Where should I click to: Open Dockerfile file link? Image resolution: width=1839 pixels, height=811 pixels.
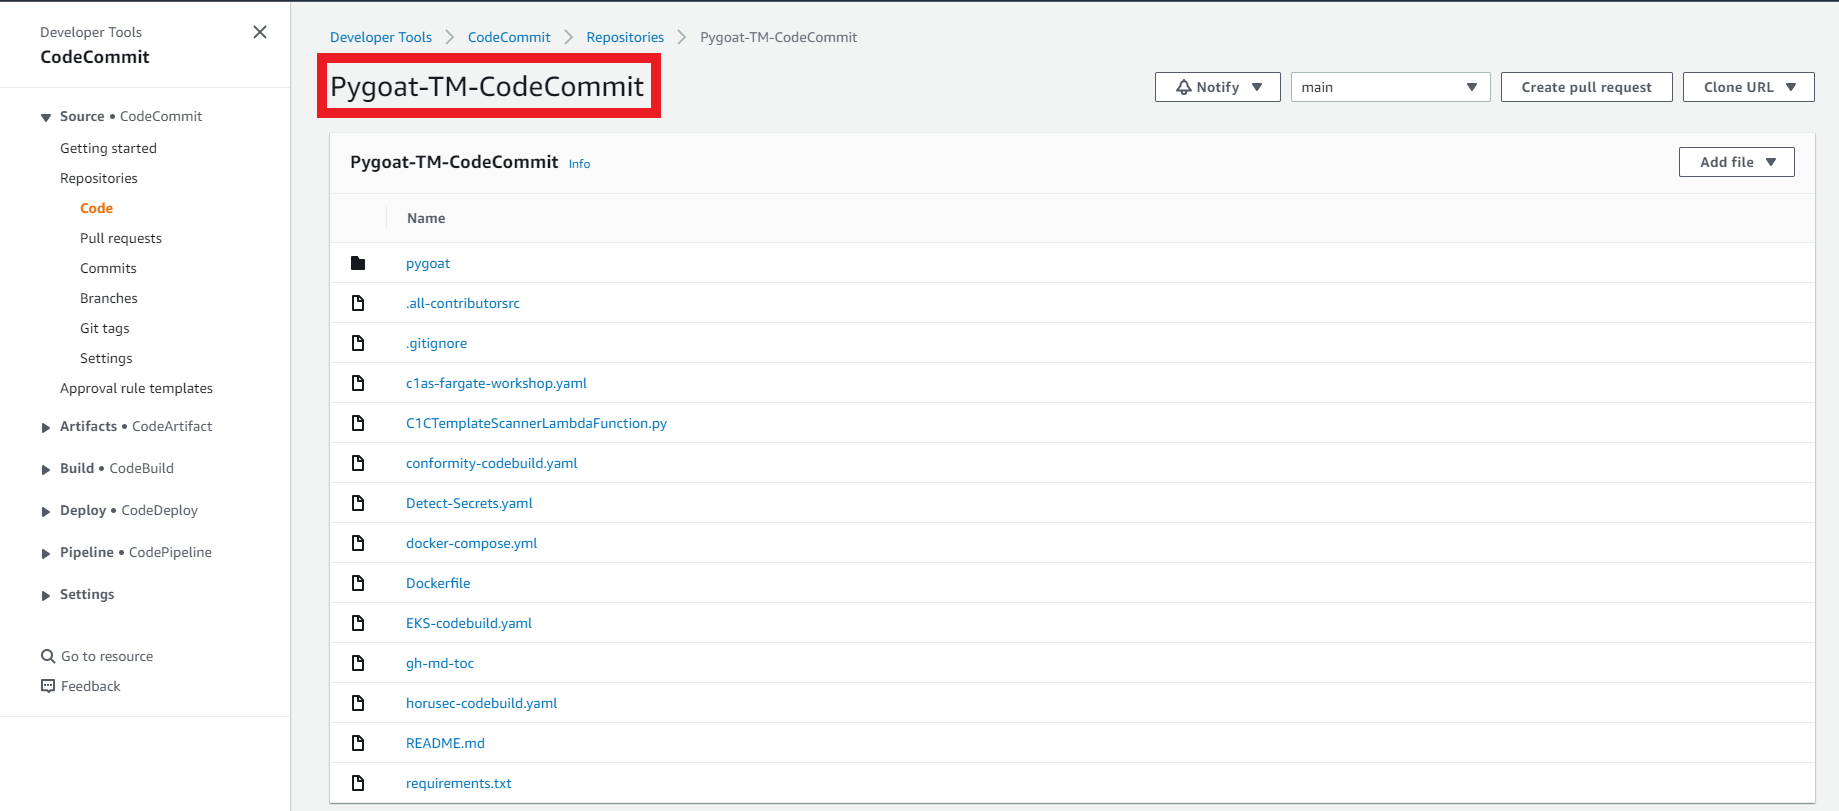pos(438,583)
